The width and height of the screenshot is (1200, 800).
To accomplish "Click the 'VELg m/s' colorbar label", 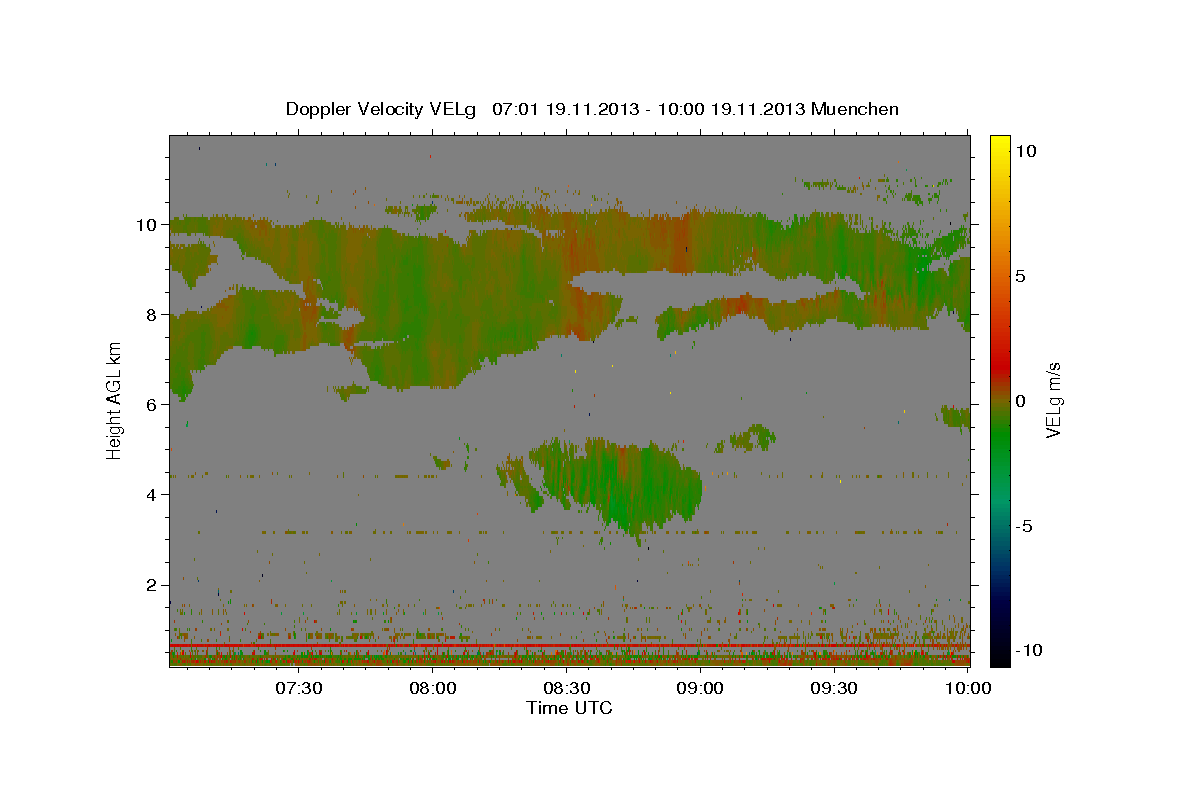I will point(1054,400).
